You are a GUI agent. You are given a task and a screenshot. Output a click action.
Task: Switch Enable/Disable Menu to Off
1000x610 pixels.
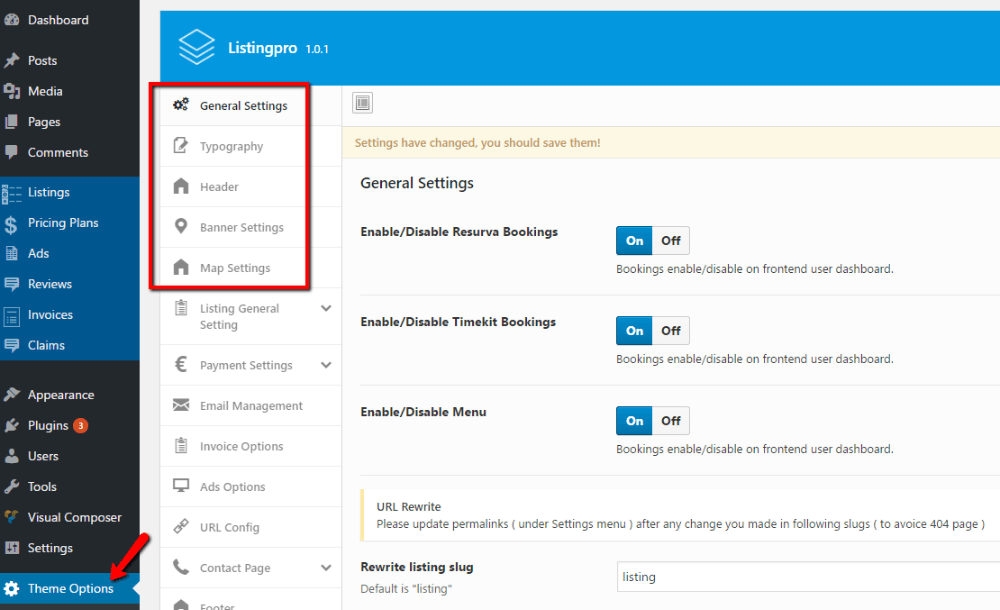click(x=670, y=420)
